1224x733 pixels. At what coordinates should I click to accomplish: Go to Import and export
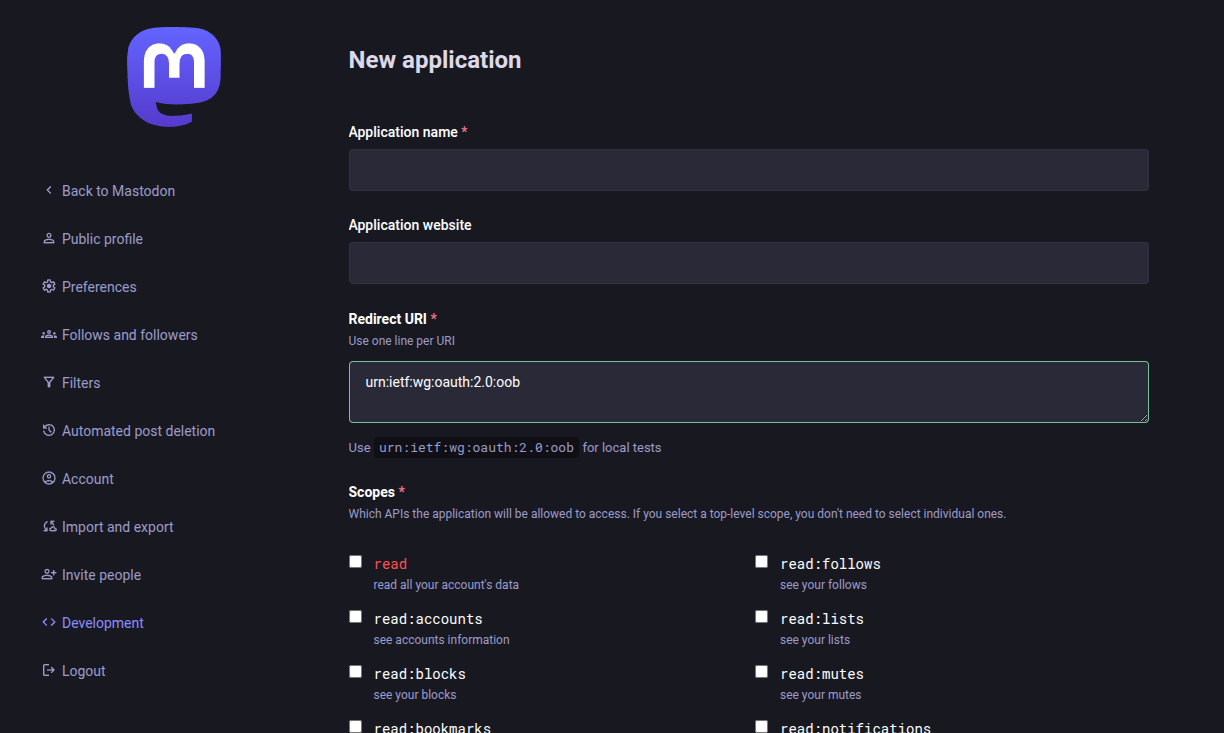pos(117,527)
